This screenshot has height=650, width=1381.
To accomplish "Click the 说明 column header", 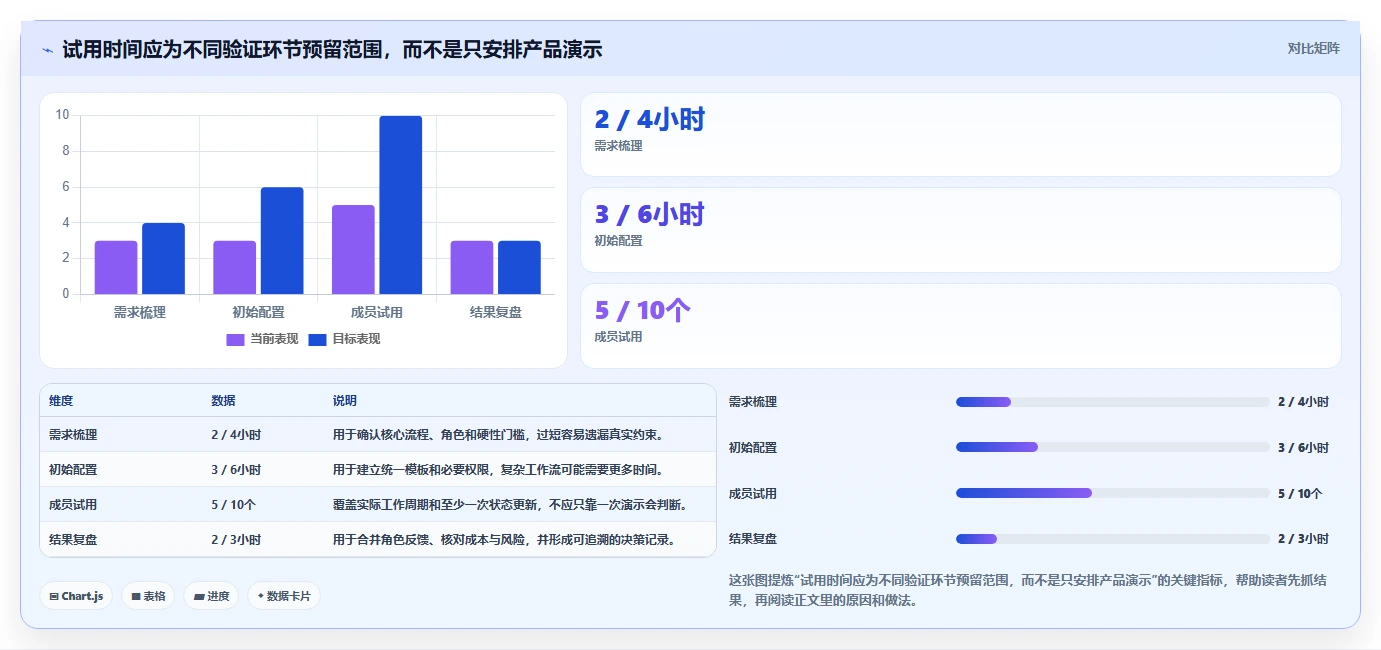I will (x=345, y=401).
